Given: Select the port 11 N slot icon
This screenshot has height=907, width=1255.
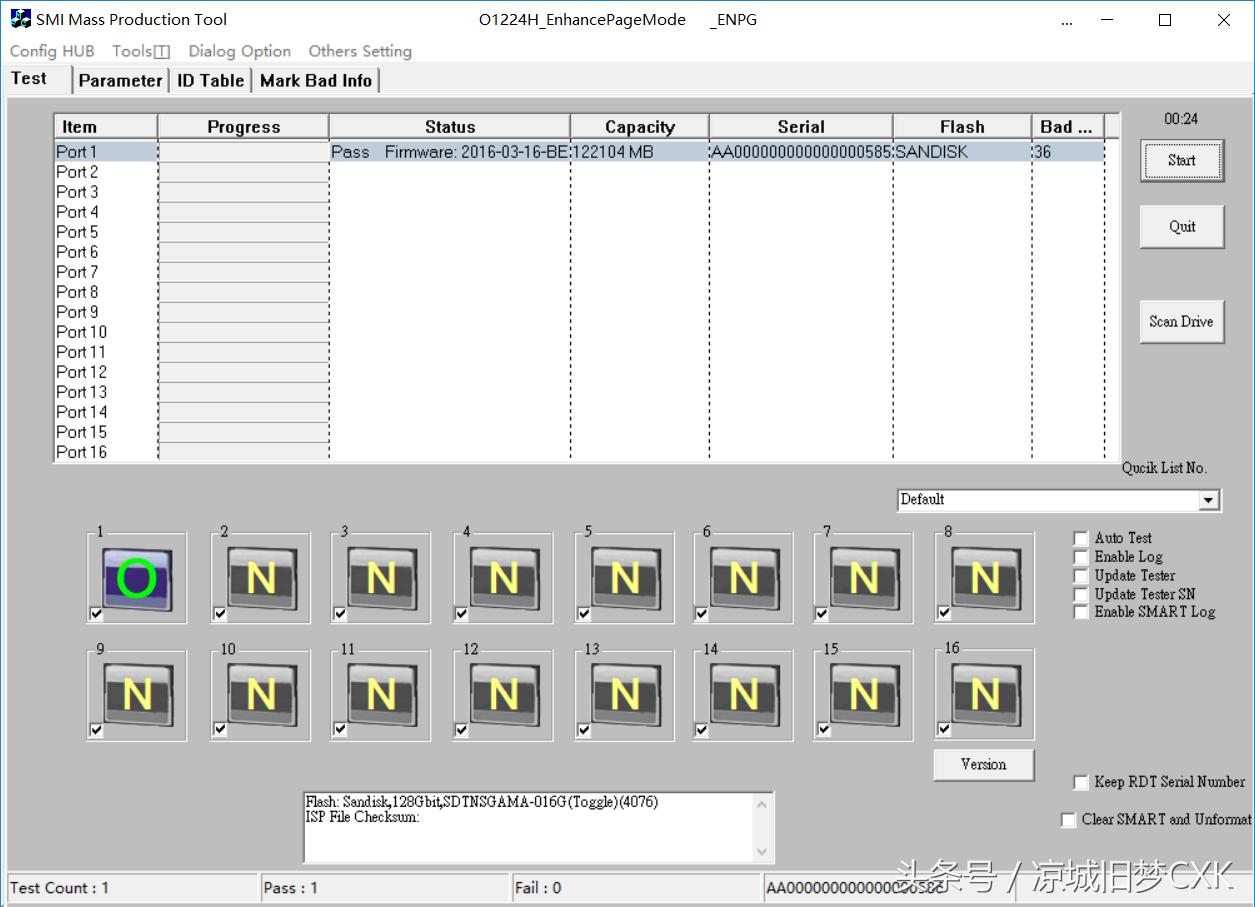Looking at the screenshot, I should pos(381,695).
